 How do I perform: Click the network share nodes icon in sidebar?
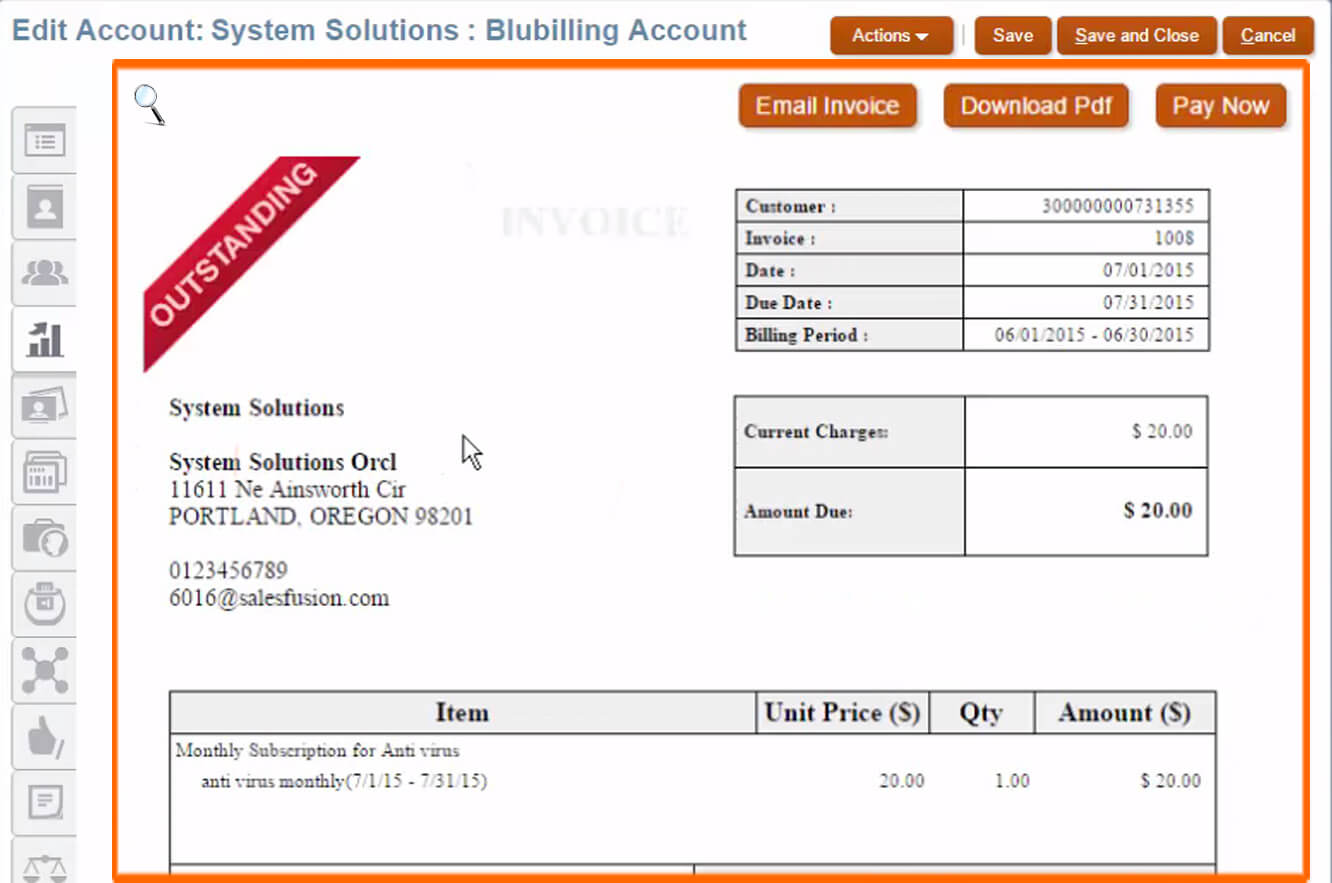[x=44, y=670]
